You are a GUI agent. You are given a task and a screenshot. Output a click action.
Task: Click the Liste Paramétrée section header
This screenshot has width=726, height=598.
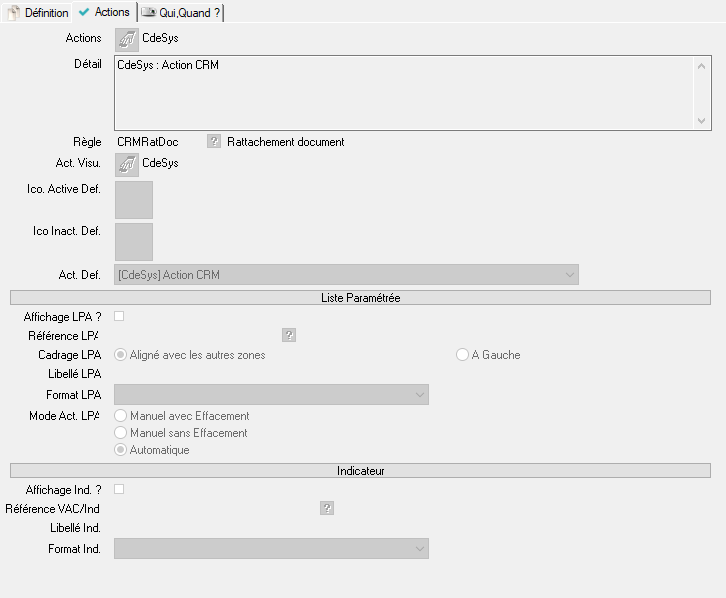[x=361, y=298]
